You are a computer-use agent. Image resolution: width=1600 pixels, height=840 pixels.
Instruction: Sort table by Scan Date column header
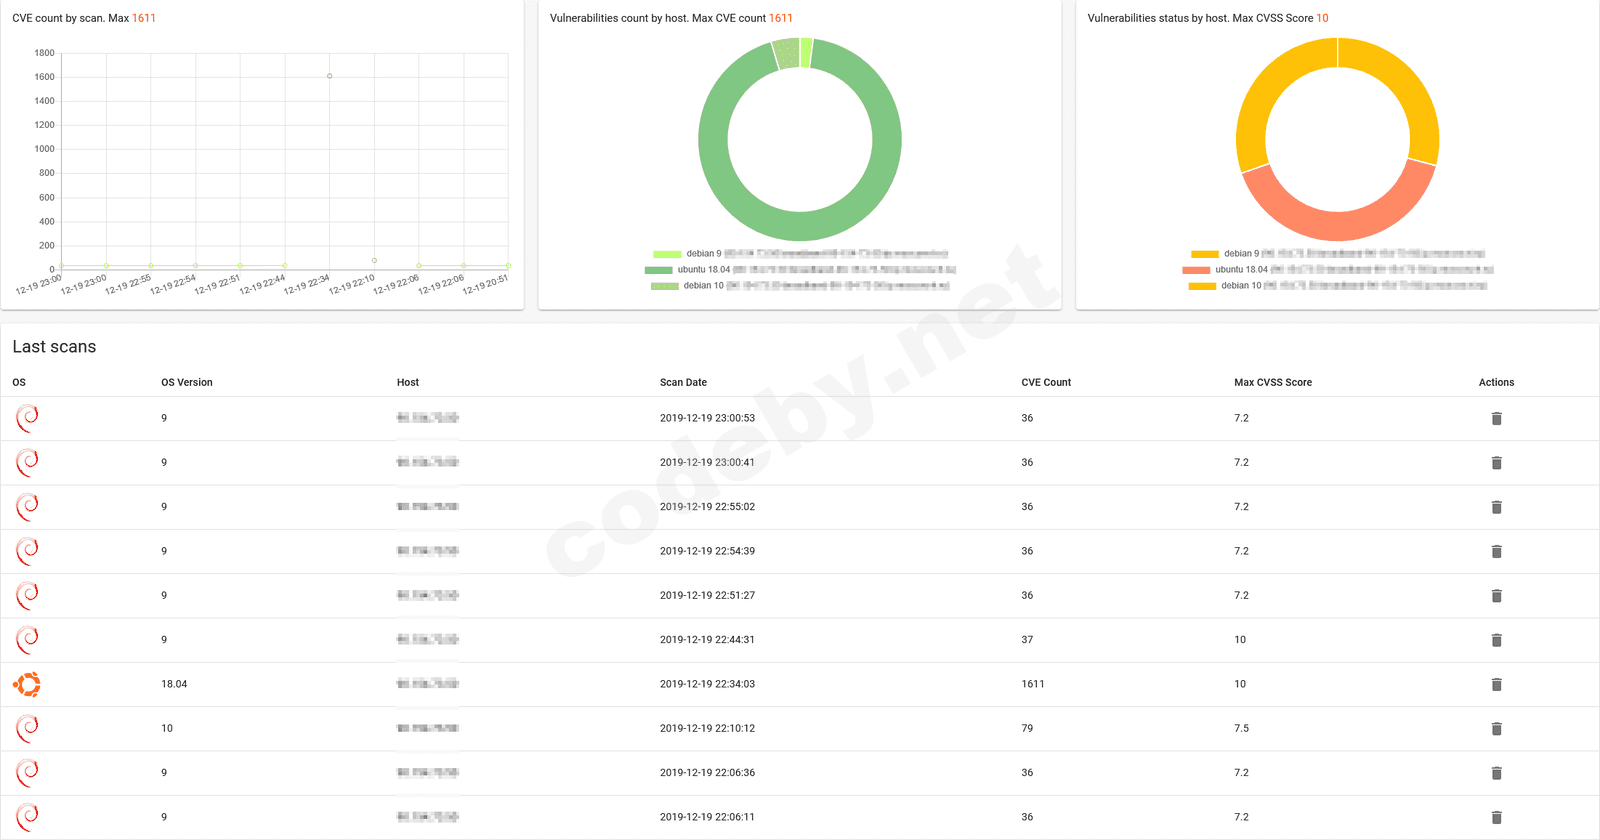683,382
